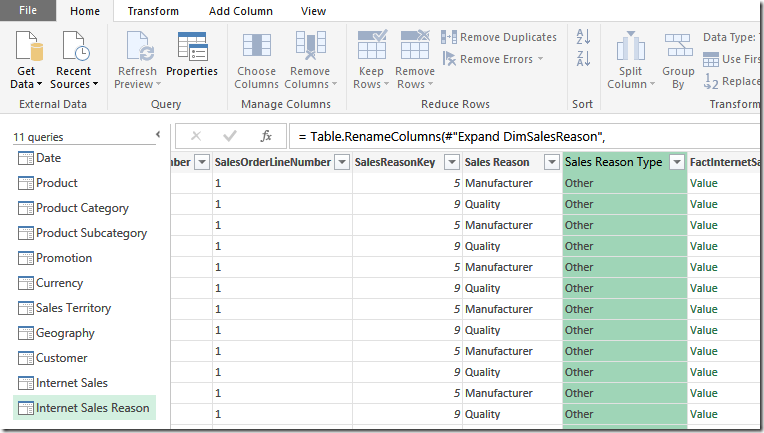The image size is (764, 433).
Task: Expand the Split Column dropdown arrow
Action: point(652,84)
